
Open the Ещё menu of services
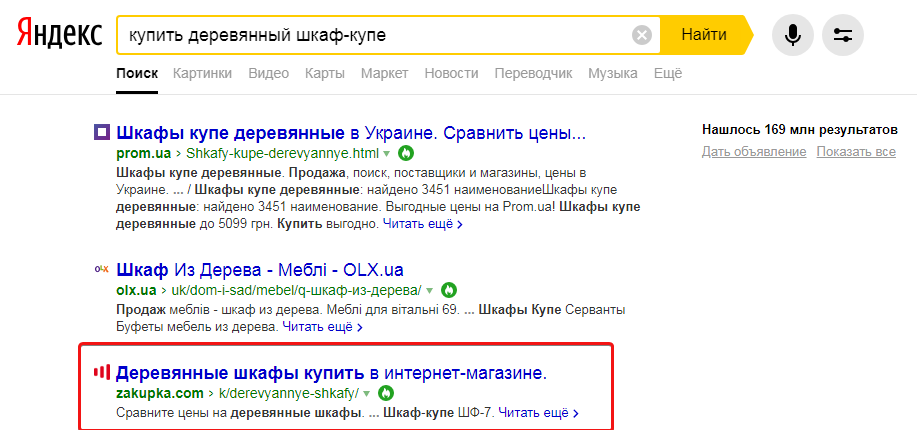tap(668, 74)
